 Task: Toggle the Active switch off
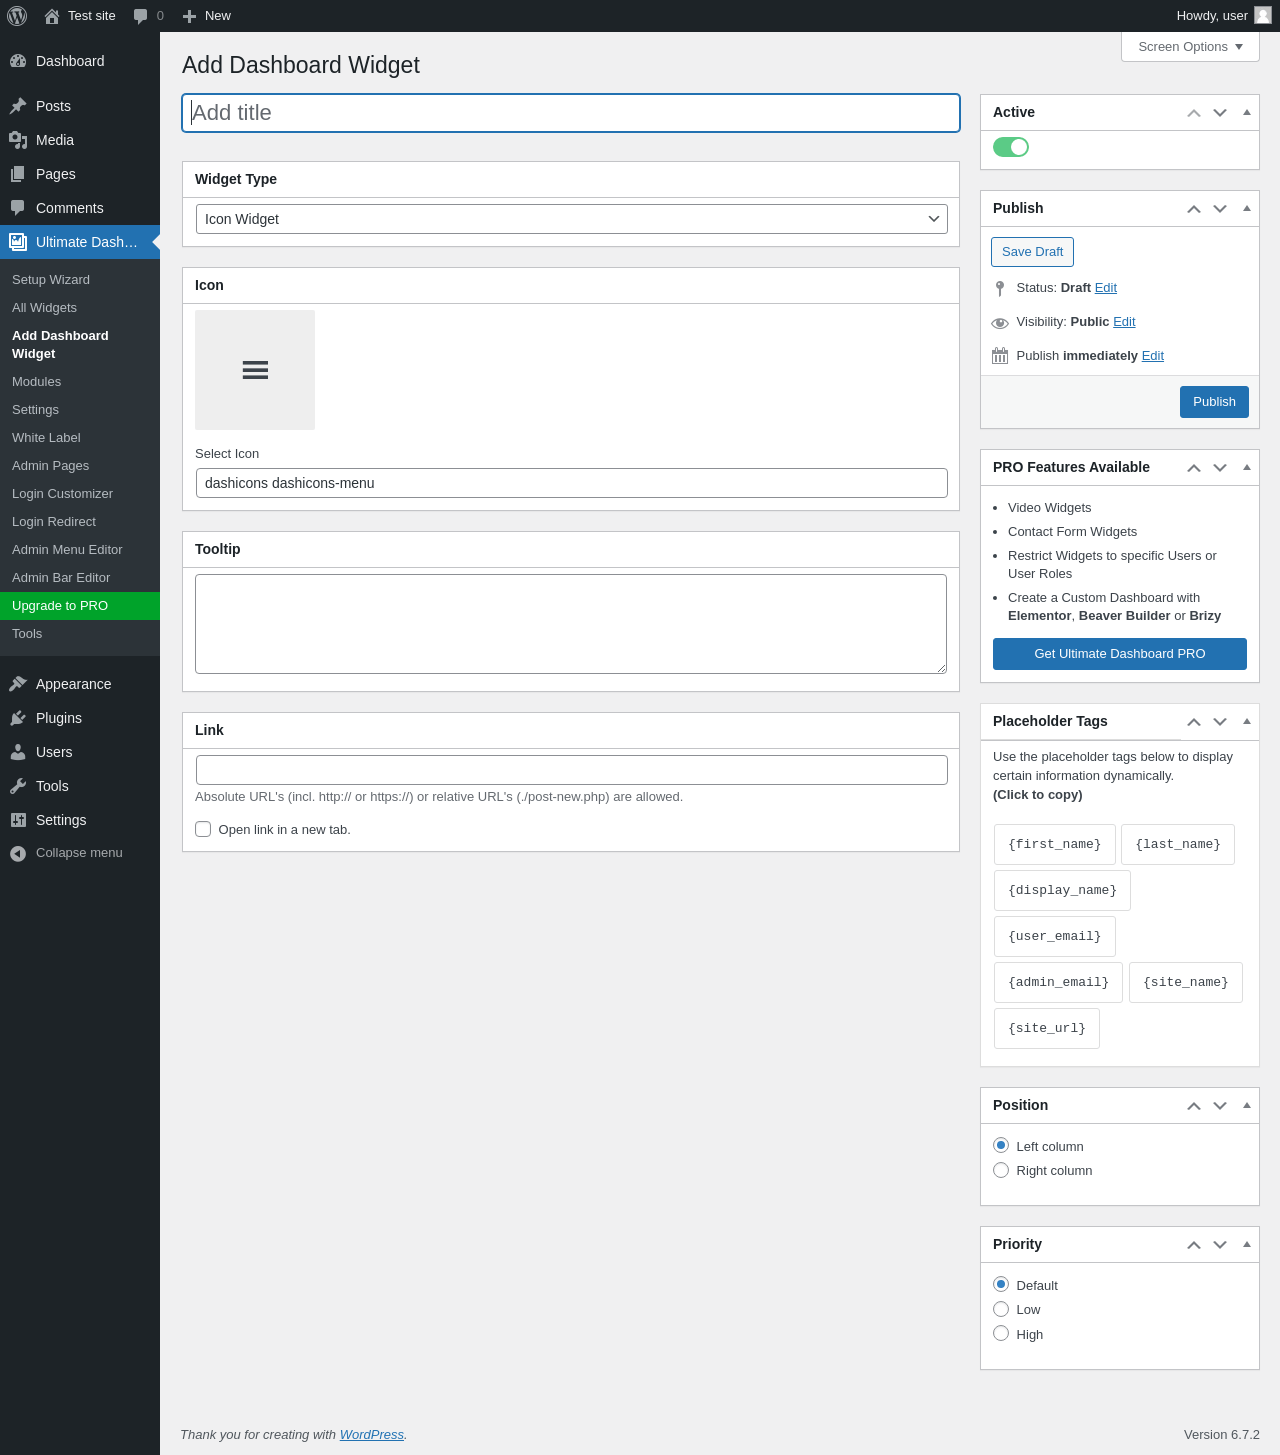point(1011,147)
